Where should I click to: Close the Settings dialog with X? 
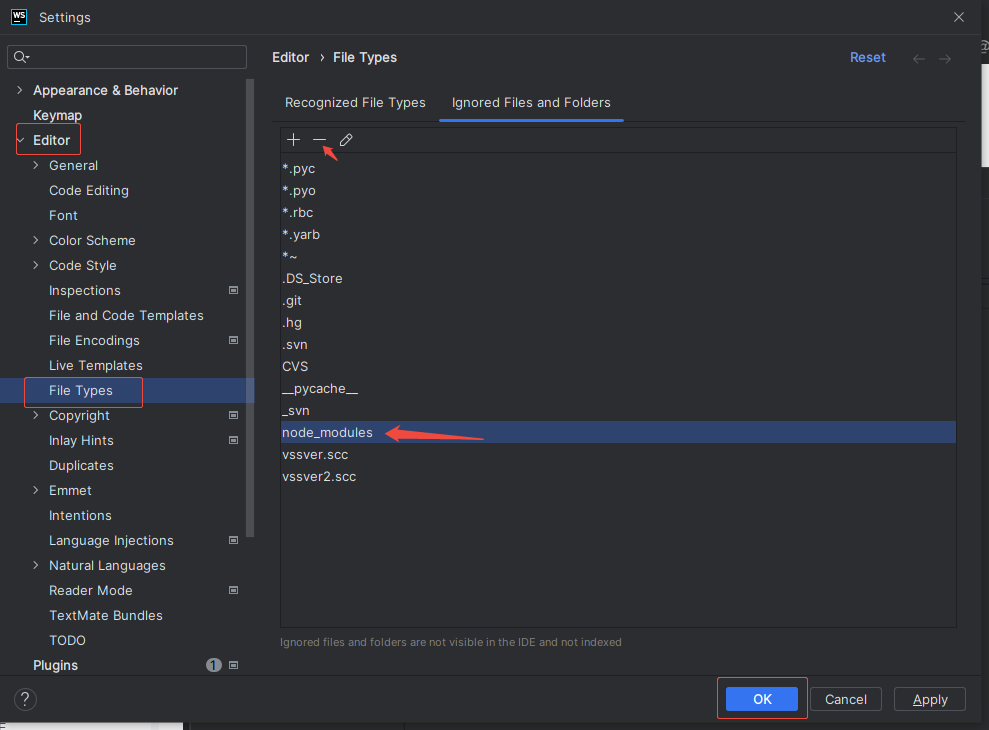coord(959,17)
